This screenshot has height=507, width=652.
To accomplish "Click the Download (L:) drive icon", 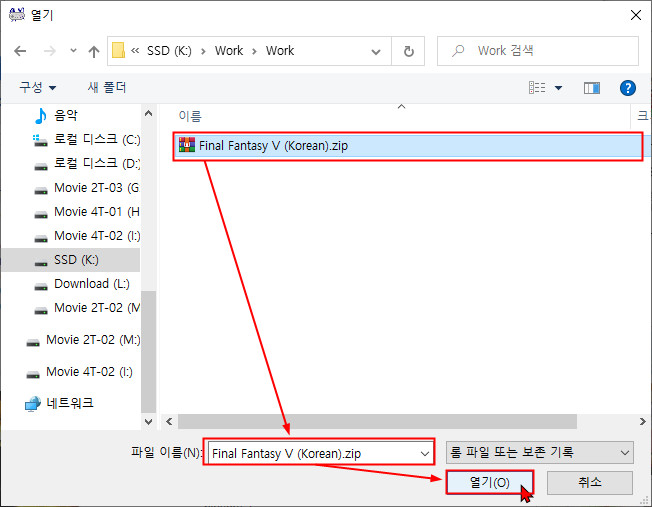I will click(41, 287).
